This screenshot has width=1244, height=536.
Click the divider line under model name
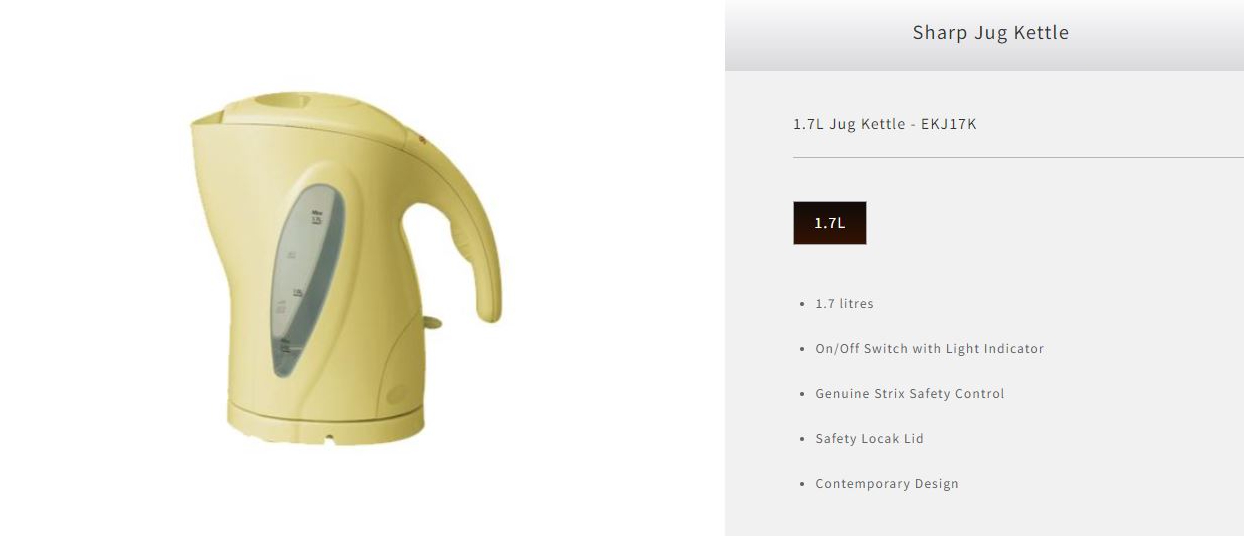click(x=1018, y=158)
